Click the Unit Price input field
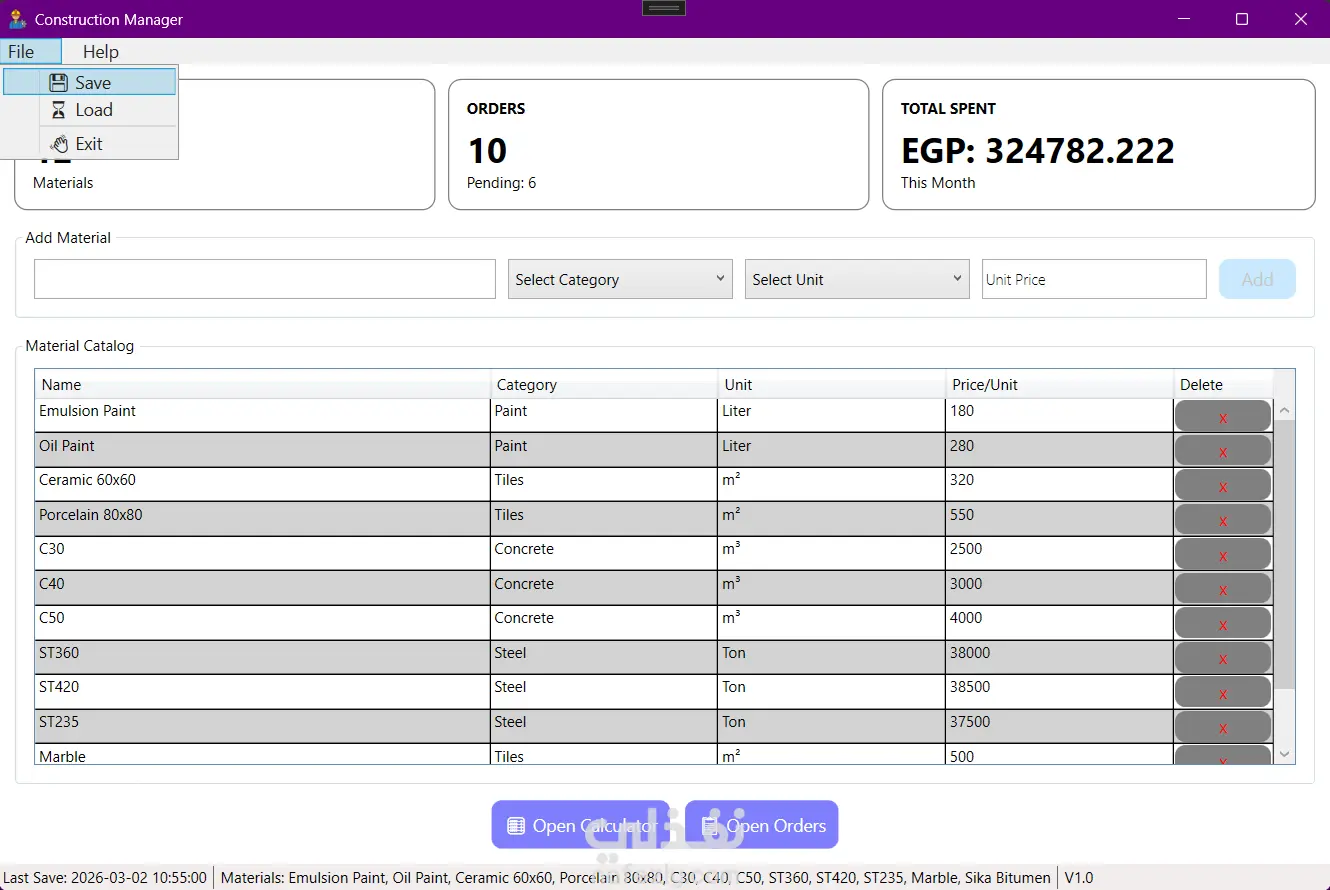The height and width of the screenshot is (890, 1330). [1094, 279]
